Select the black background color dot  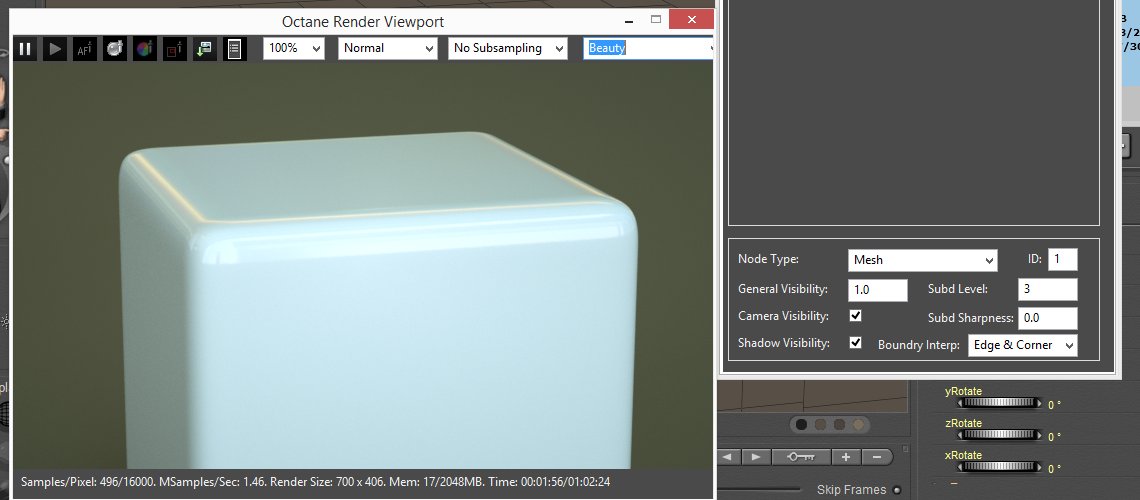(801, 424)
